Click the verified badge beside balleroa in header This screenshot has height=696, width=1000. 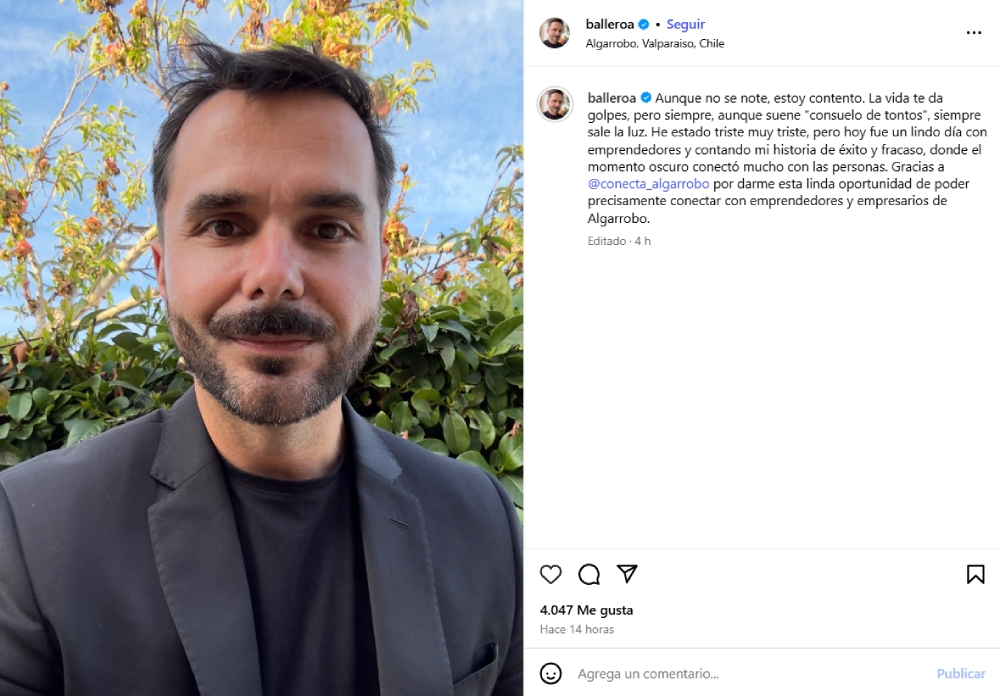coord(643,24)
